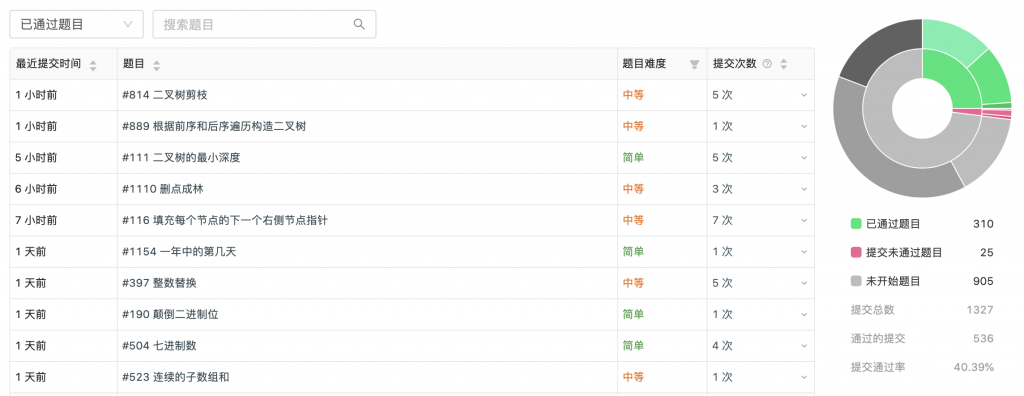Expand submissions for #1110 删点成林
1024x396 pixels.
pyautogui.click(x=804, y=190)
